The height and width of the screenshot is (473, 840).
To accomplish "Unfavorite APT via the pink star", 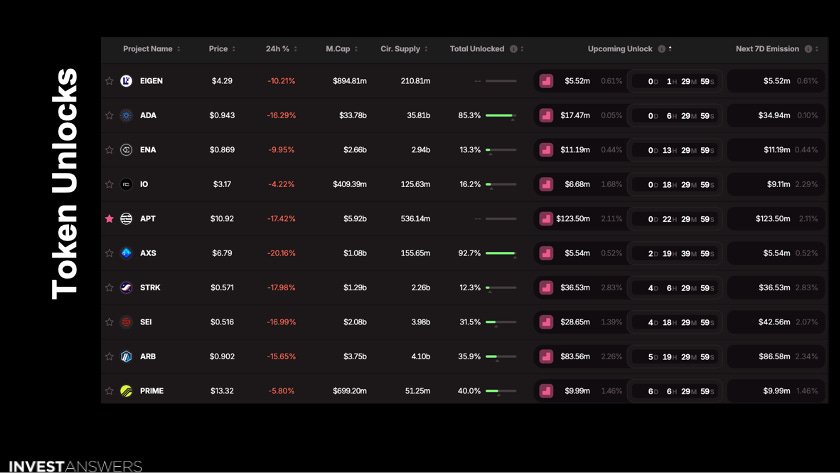I will pos(109,219).
